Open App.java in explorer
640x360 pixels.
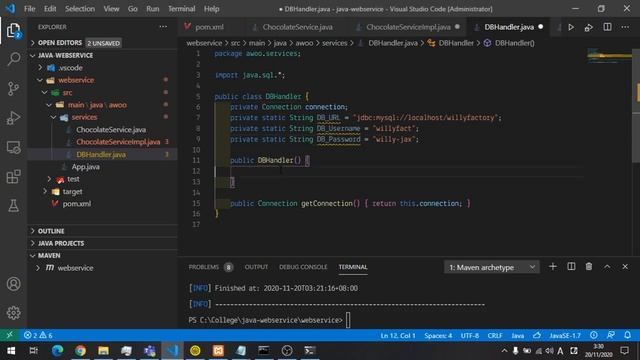pyautogui.click(x=85, y=167)
